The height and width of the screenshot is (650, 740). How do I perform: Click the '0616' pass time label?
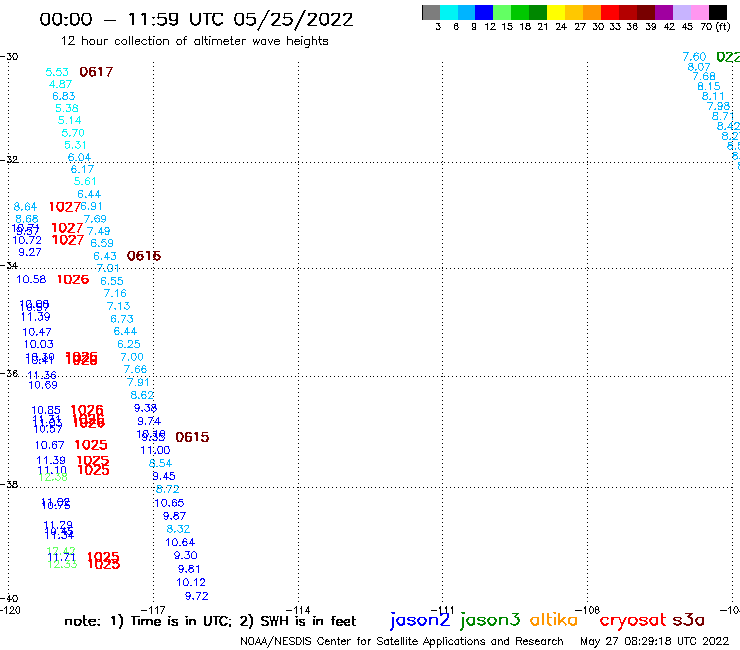[144, 256]
